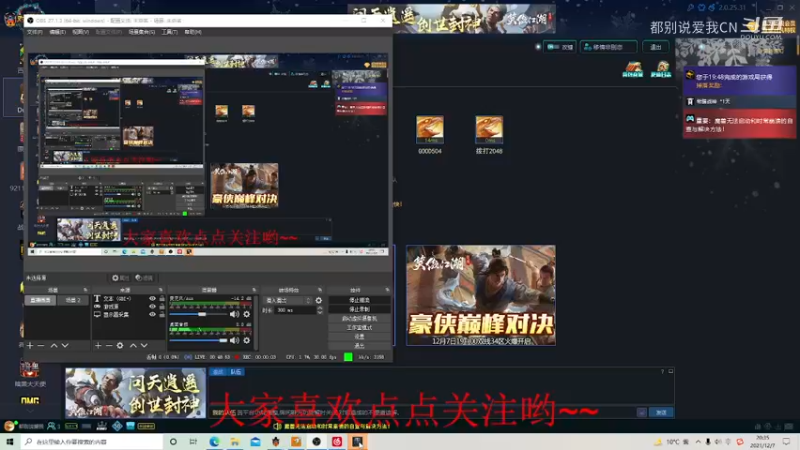The height and width of the screenshot is (450, 800).
Task: Toggle visibility of the text source in OBS
Action: 152,298
